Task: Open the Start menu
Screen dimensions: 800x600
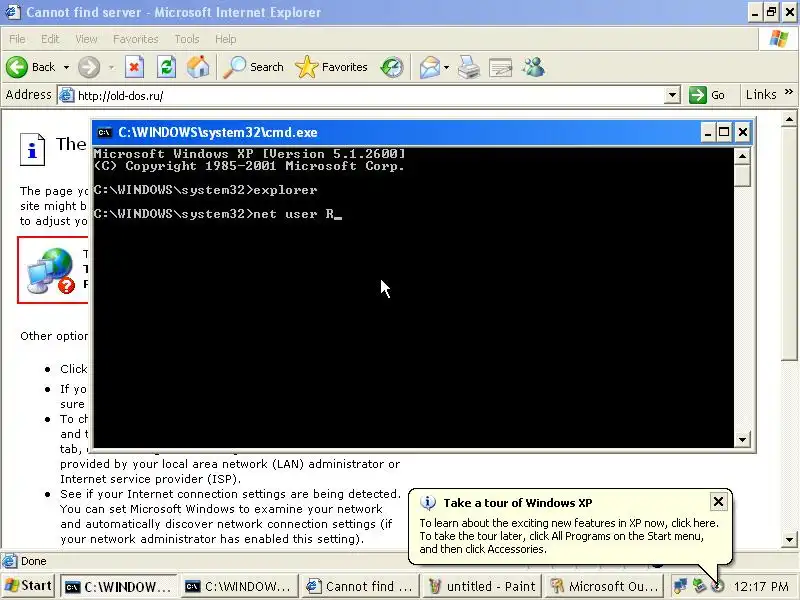Action: pos(28,586)
